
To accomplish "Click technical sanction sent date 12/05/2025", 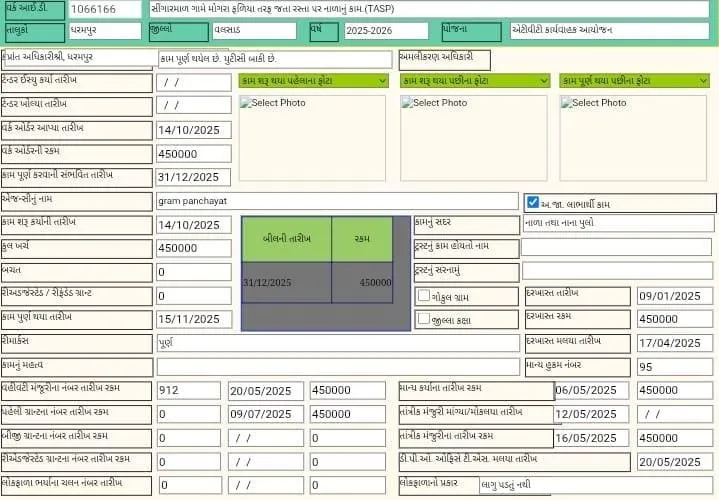I will pyautogui.click(x=592, y=415).
